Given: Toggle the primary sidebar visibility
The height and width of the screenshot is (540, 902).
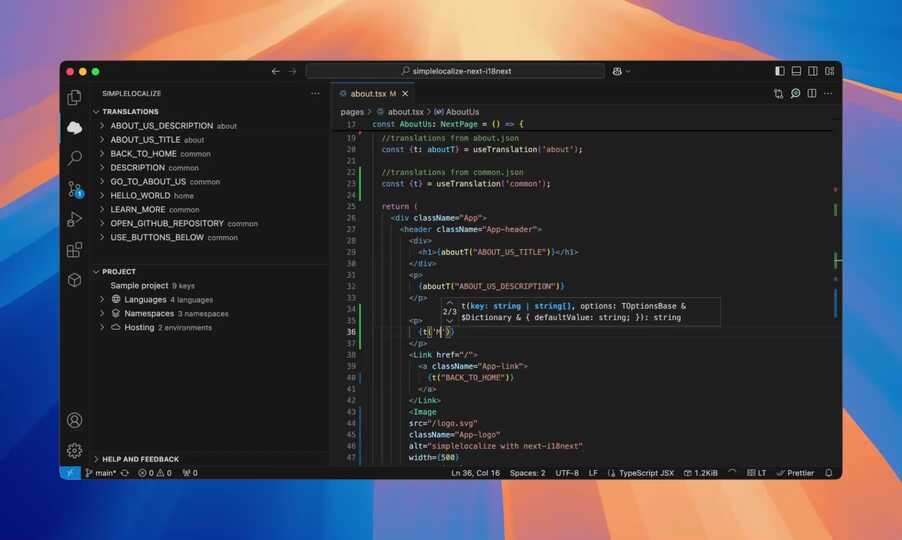Looking at the screenshot, I should click(780, 72).
